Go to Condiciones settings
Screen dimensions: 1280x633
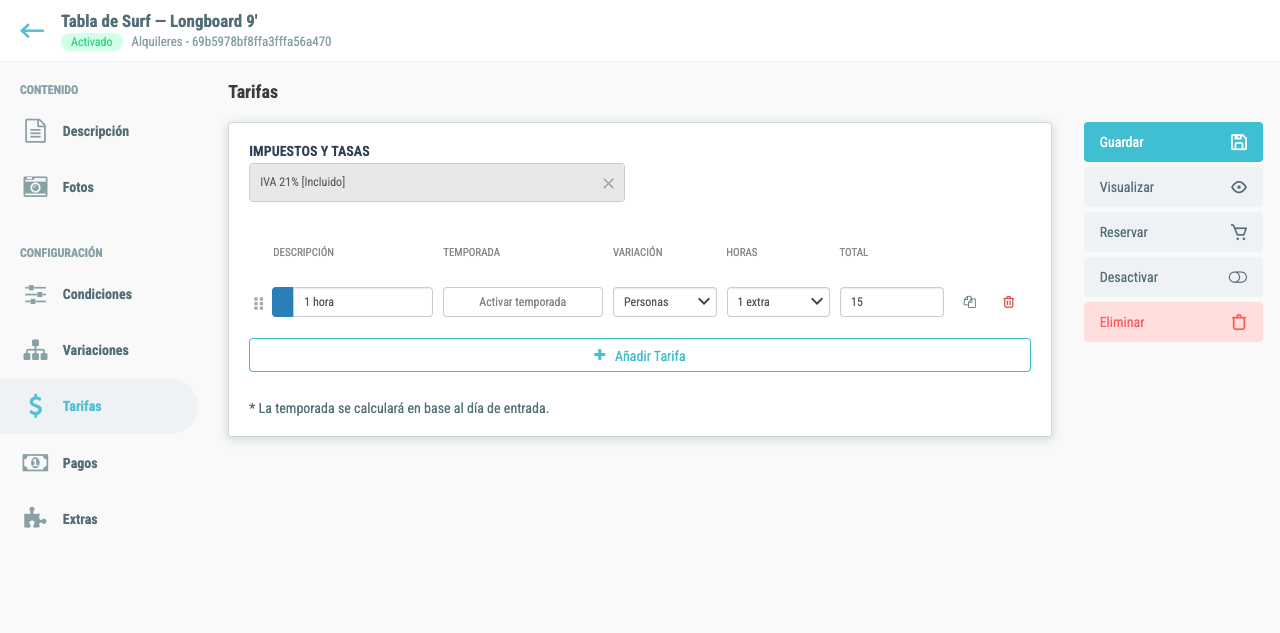(99, 294)
